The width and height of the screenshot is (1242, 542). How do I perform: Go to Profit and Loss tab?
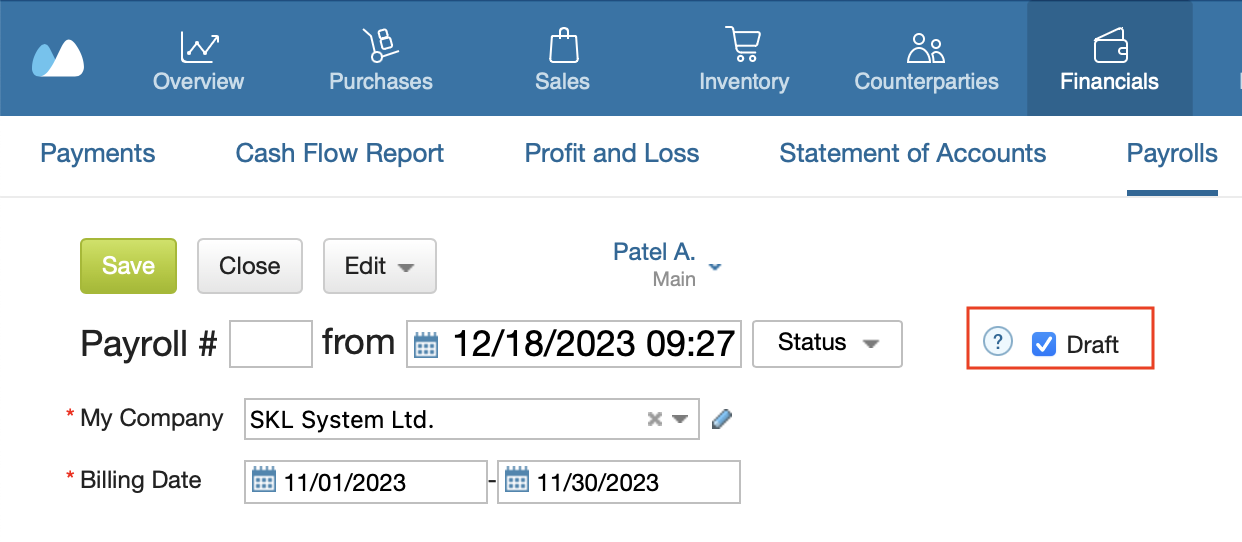(612, 154)
